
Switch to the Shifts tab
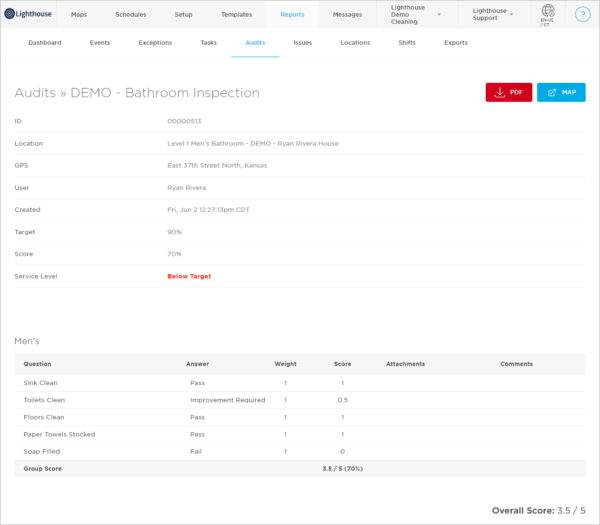click(x=407, y=42)
